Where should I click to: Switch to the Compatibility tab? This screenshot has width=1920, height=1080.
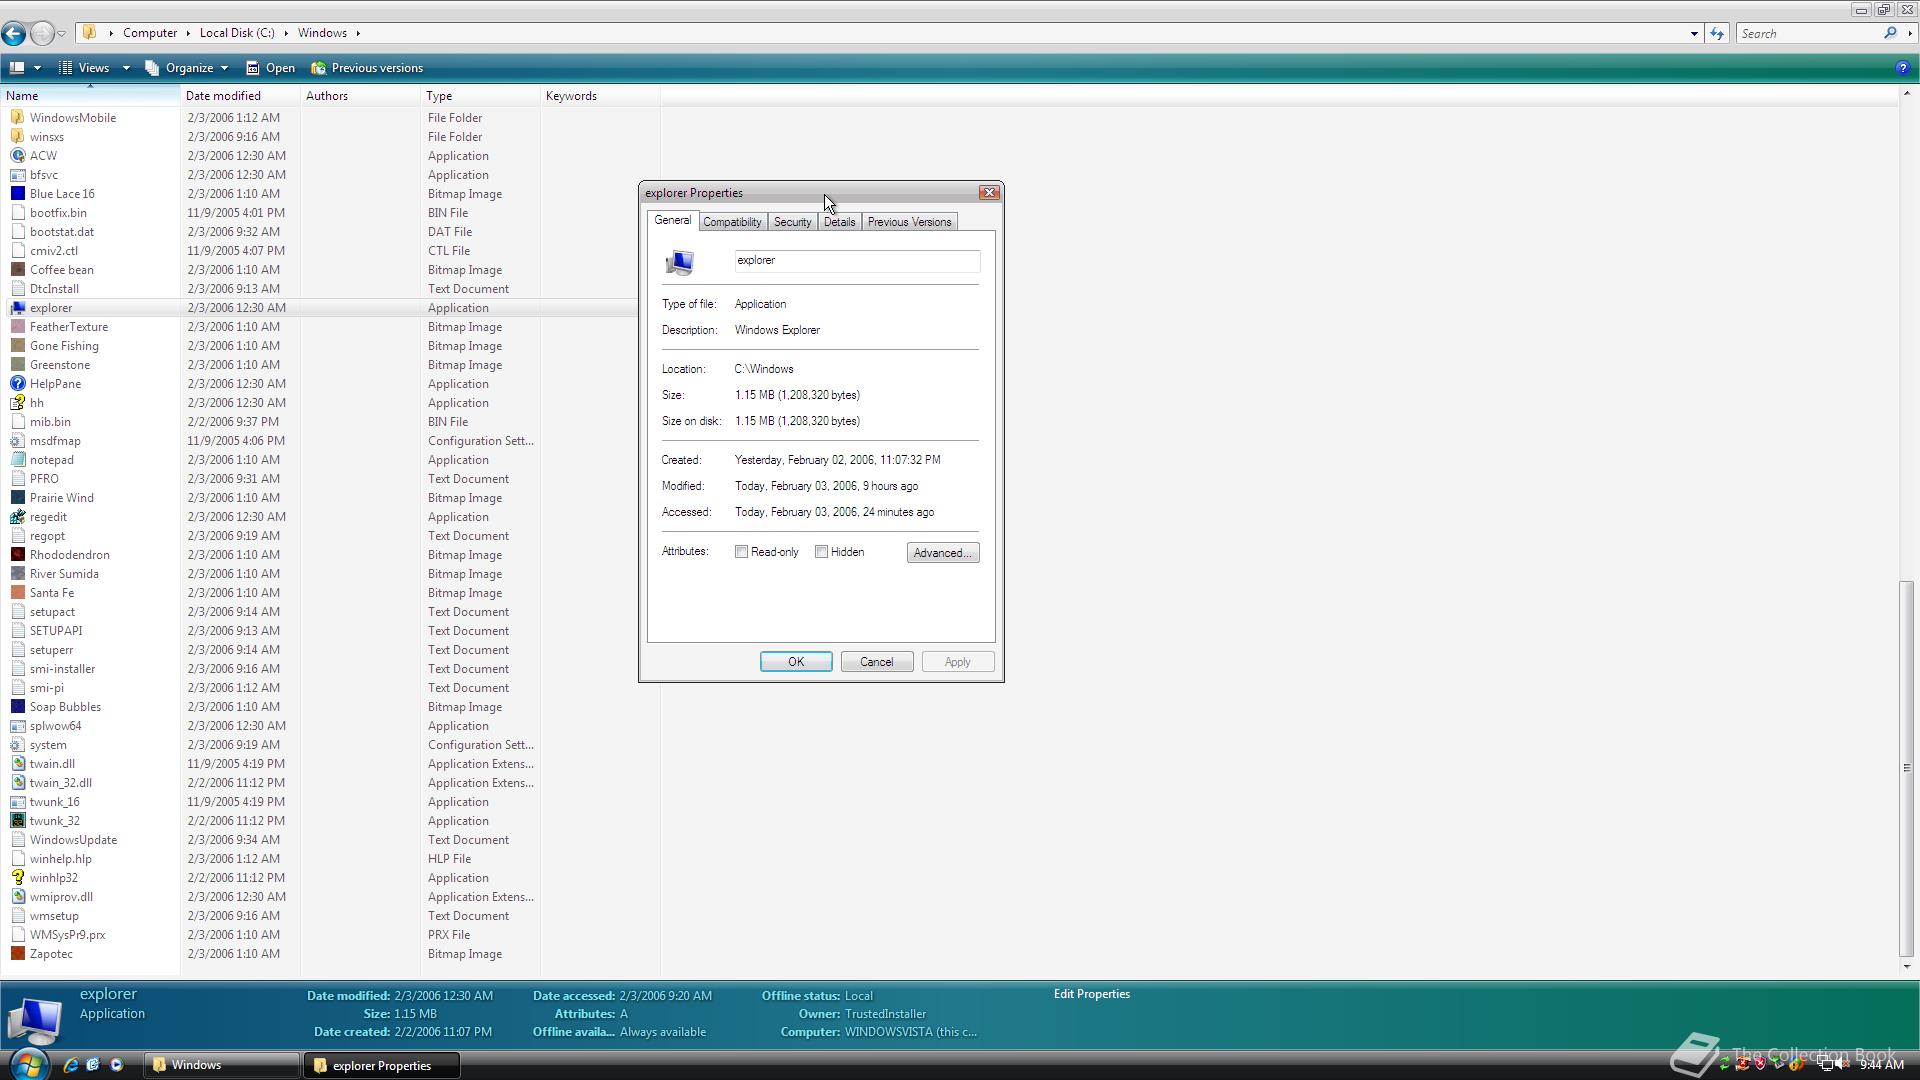pos(732,222)
